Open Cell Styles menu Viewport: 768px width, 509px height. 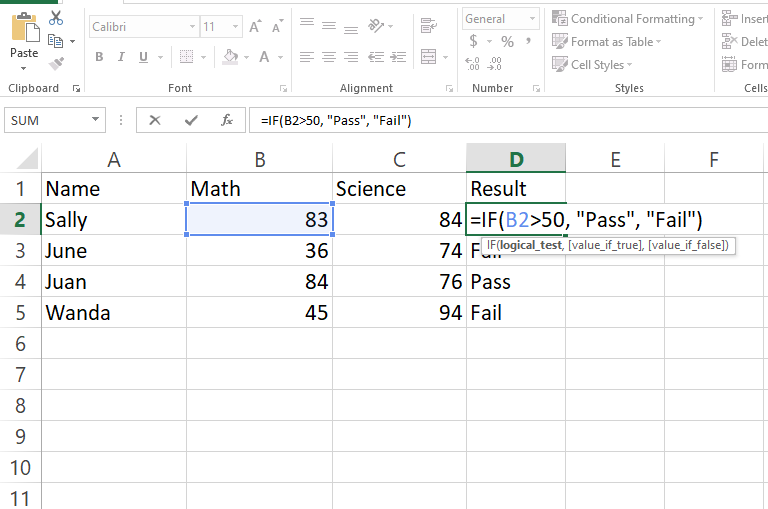point(592,65)
